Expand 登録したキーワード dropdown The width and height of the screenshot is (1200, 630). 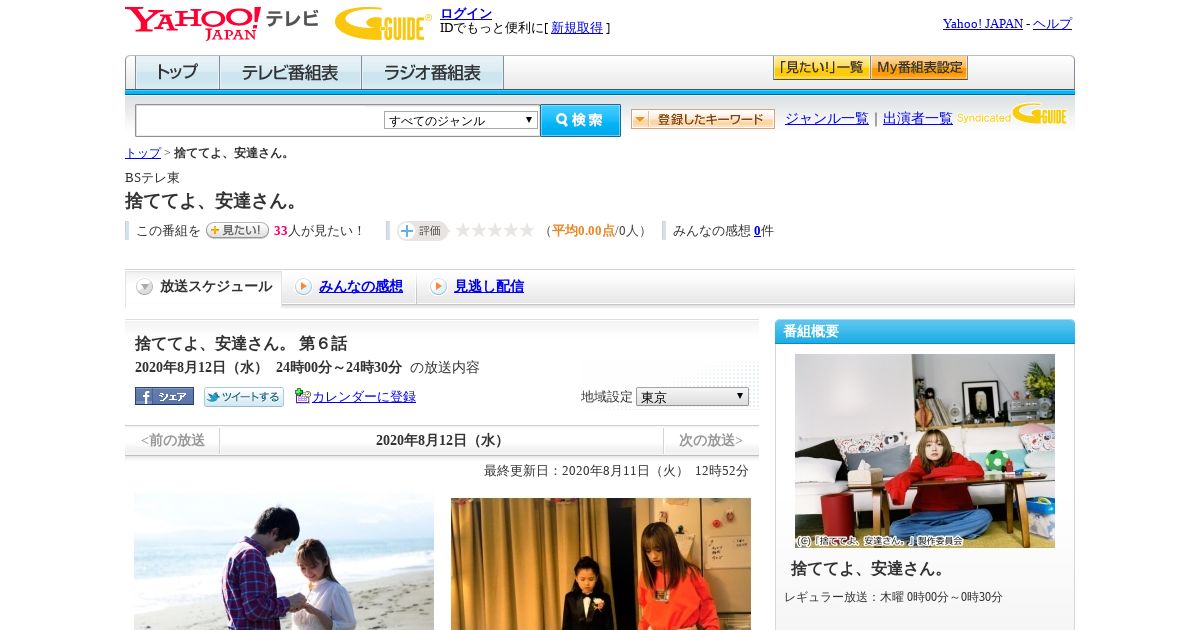point(702,119)
